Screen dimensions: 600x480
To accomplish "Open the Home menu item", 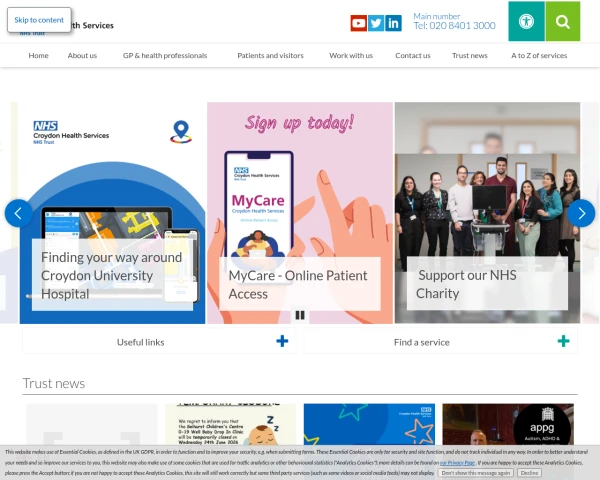I will (x=38, y=56).
